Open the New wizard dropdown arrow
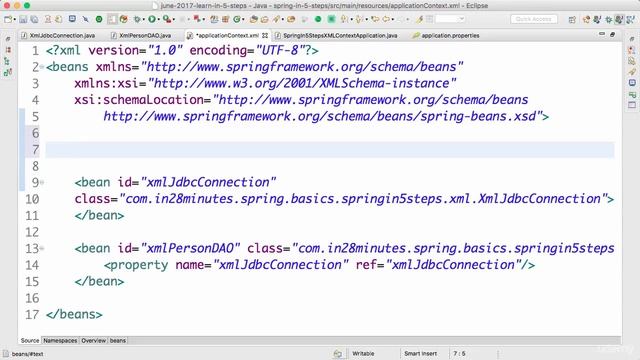Image resolution: width=640 pixels, height=360 pixels. coord(15,19)
